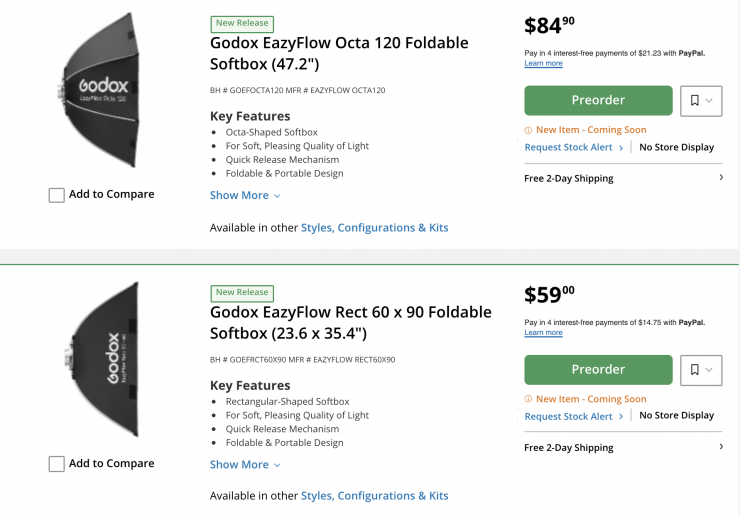This screenshot has width=740, height=517.
Task: Click the bookmark save icon for Rect 60 x 90
Action: click(695, 369)
